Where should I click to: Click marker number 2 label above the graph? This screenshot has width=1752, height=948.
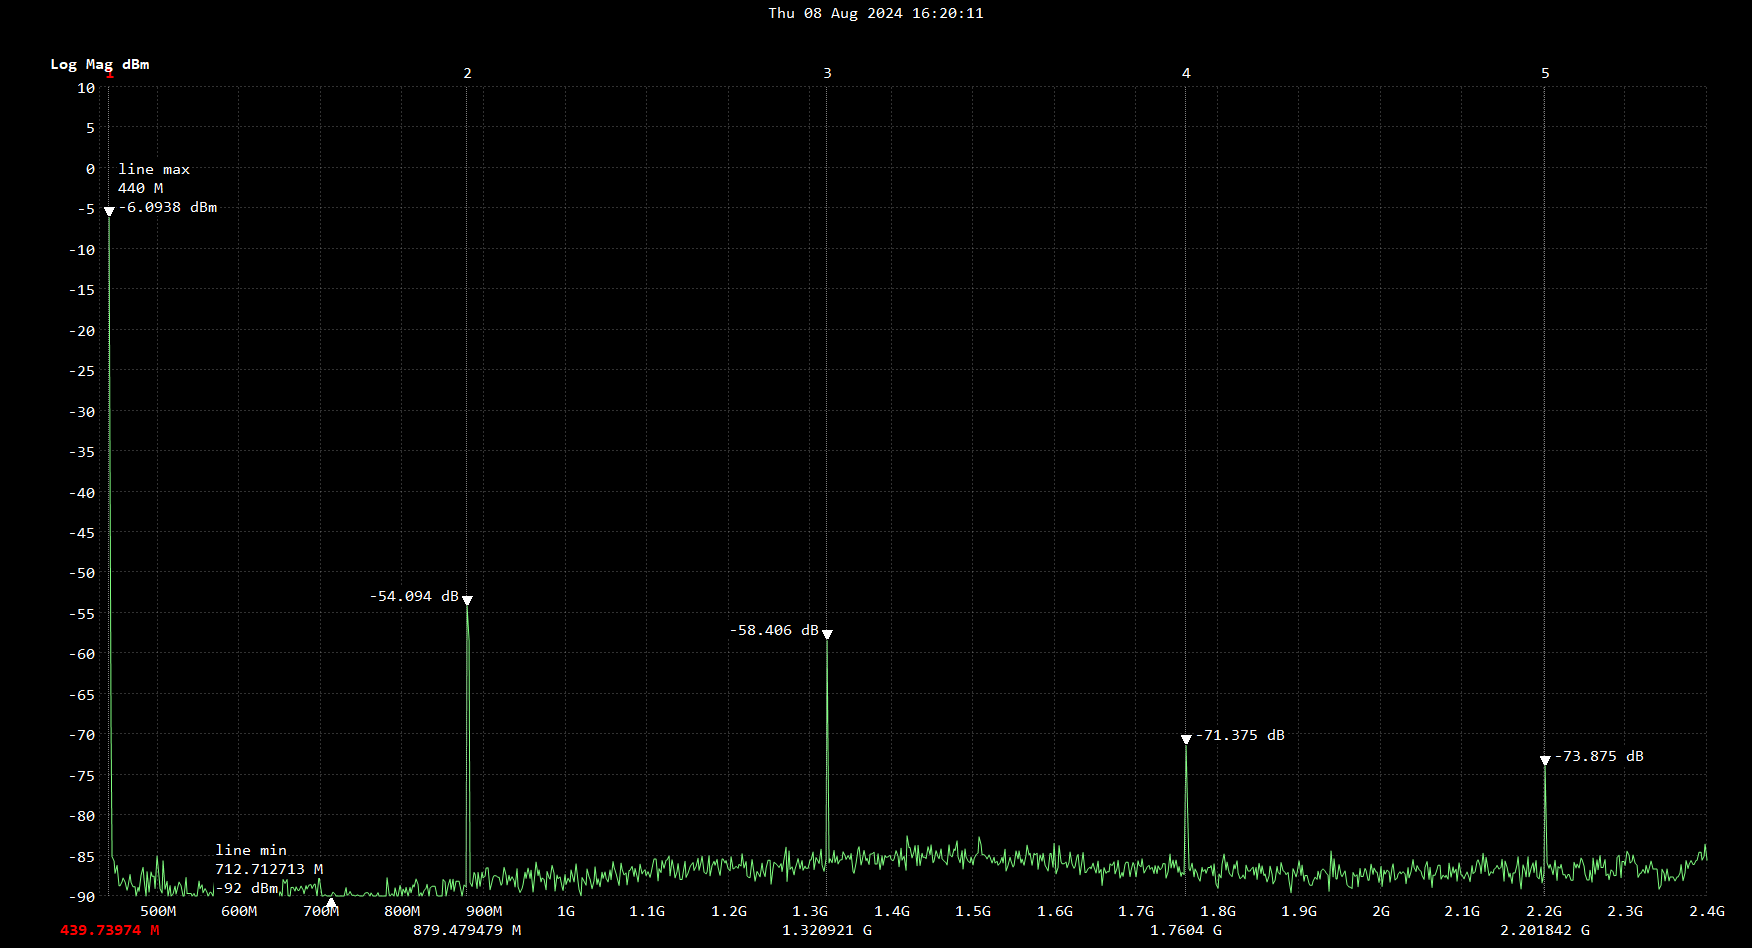tap(467, 73)
